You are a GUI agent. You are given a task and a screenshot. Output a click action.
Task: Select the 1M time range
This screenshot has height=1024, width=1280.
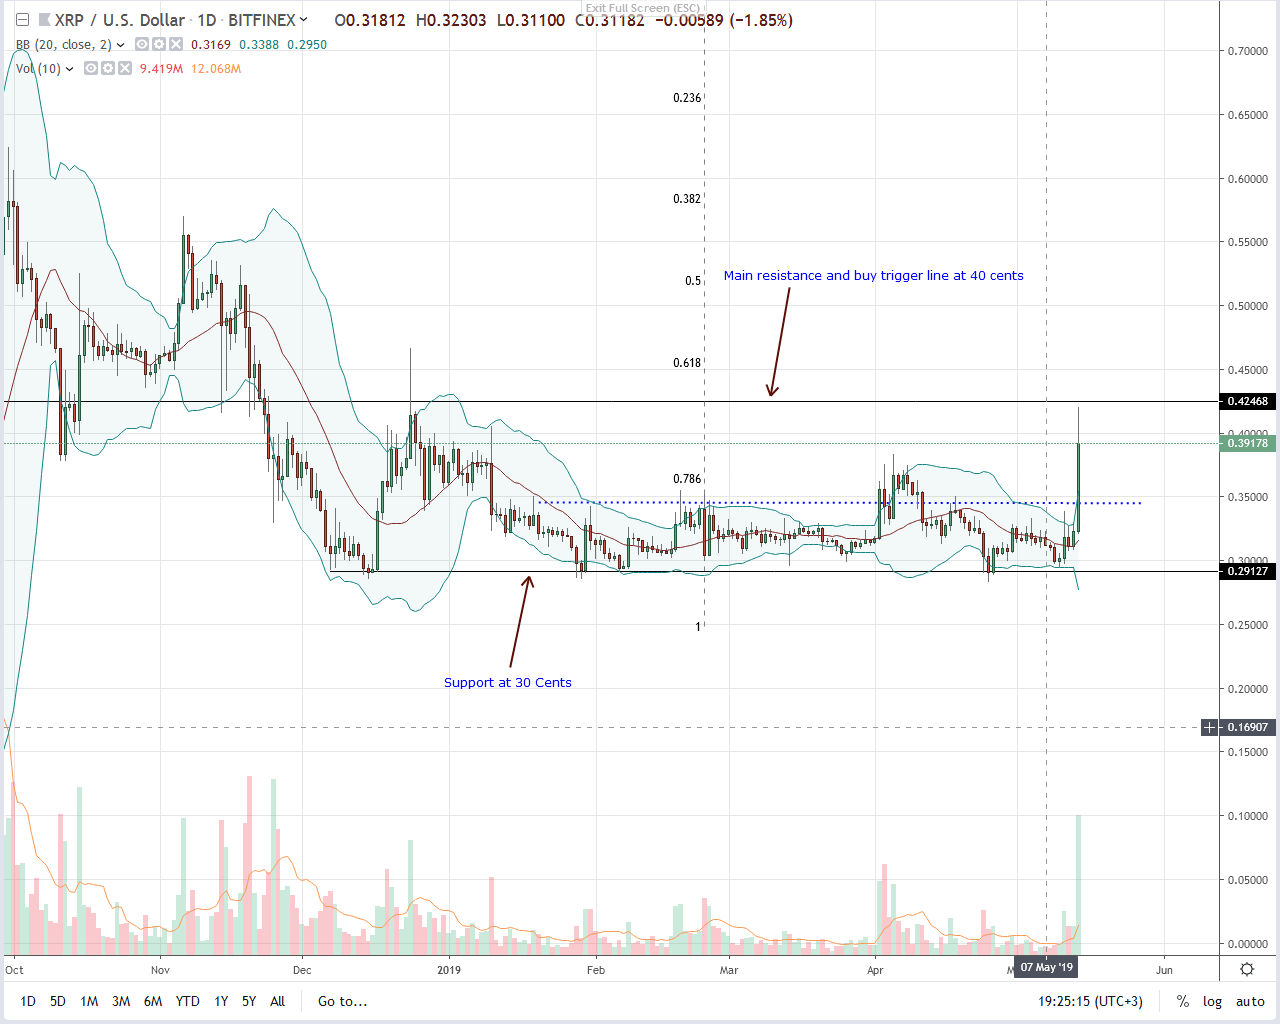click(89, 1001)
